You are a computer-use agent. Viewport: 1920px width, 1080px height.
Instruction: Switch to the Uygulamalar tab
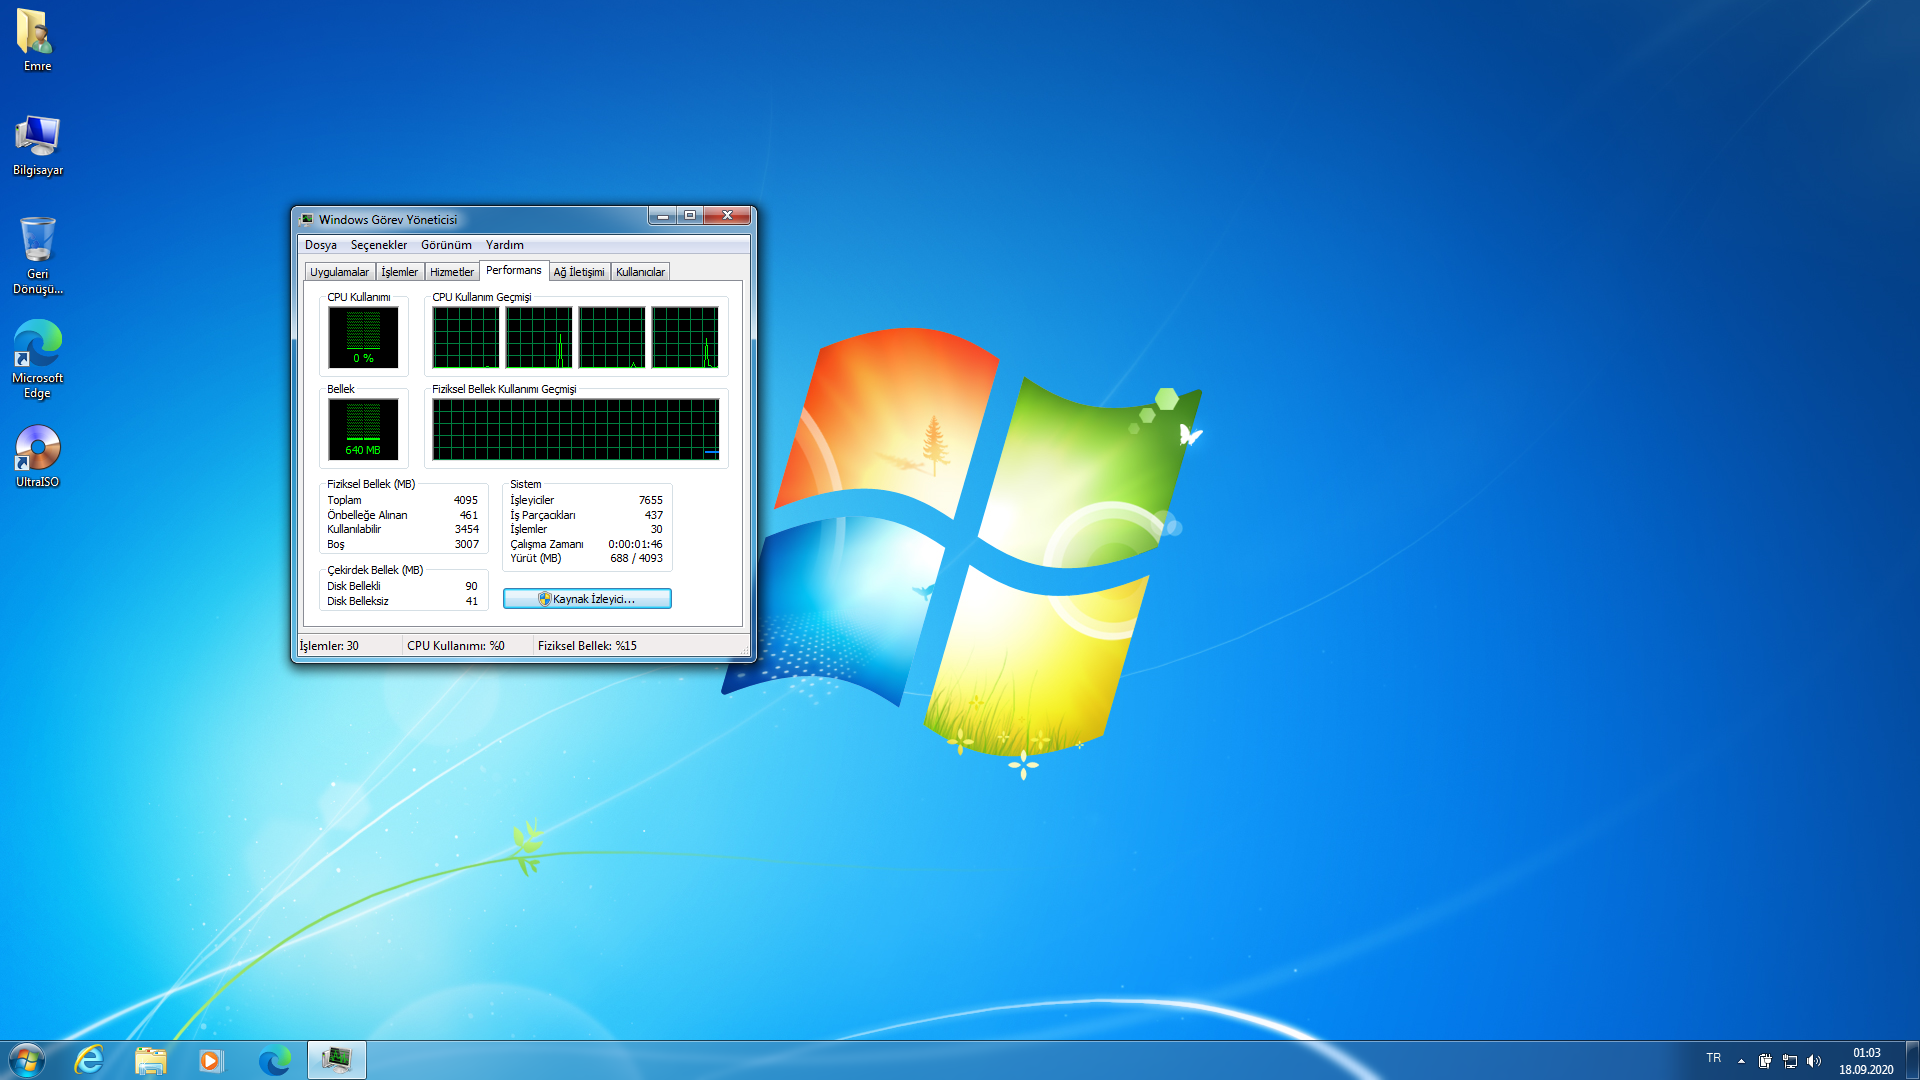click(339, 272)
